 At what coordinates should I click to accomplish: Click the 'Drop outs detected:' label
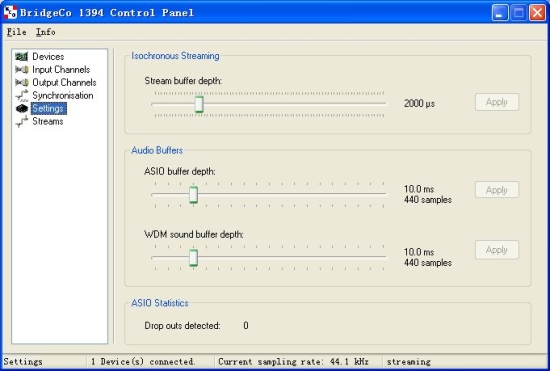point(182,325)
